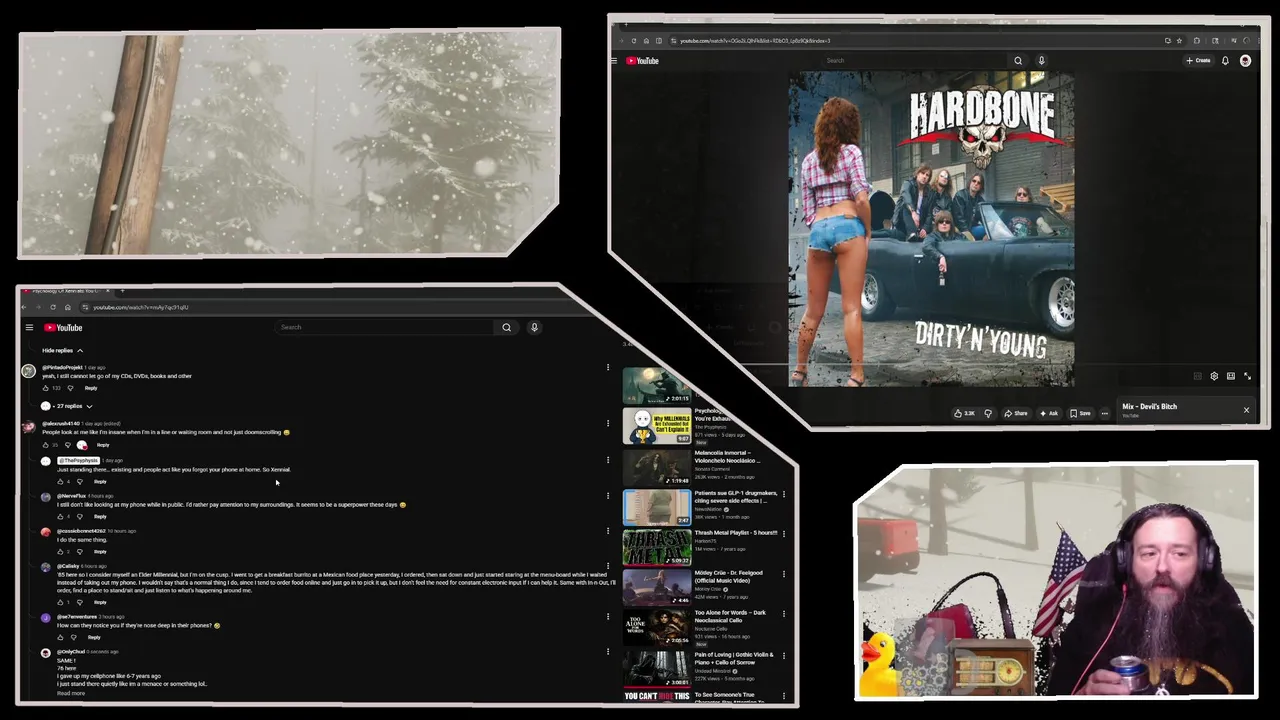
Task: Collapse the Hide replies expander
Action: pos(62,351)
